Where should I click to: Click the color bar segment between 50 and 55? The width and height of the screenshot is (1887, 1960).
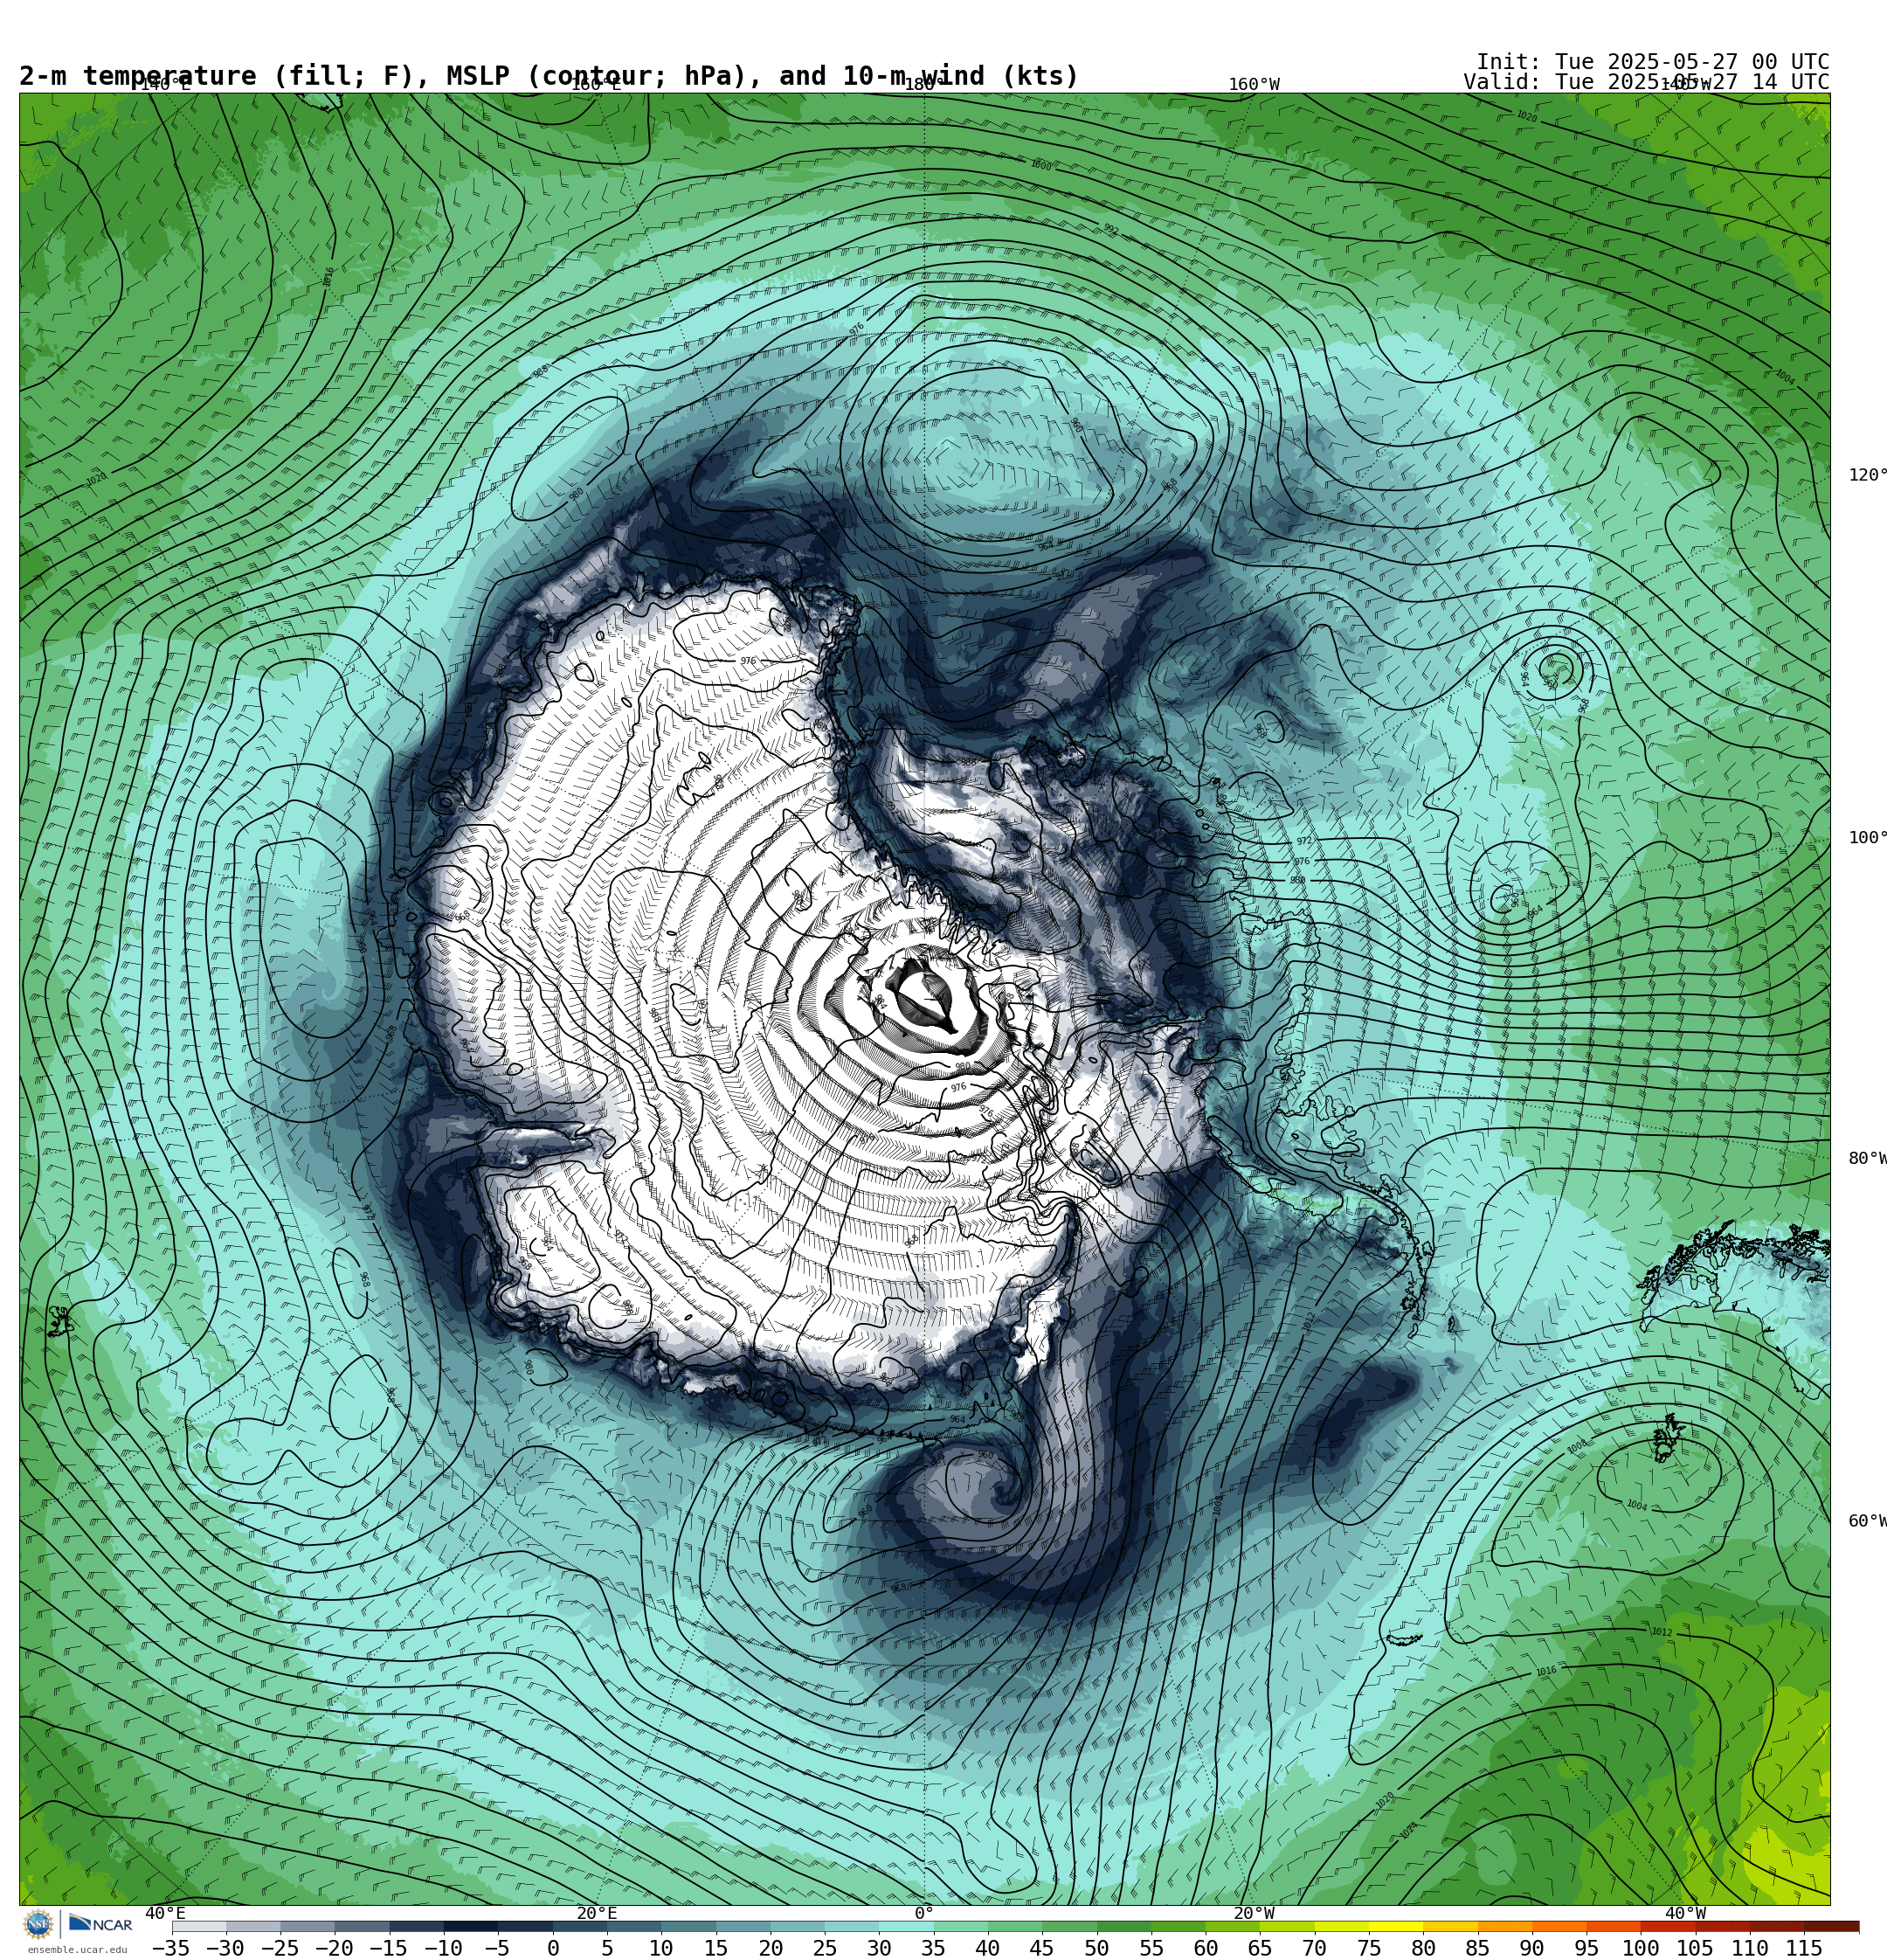click(1124, 1926)
